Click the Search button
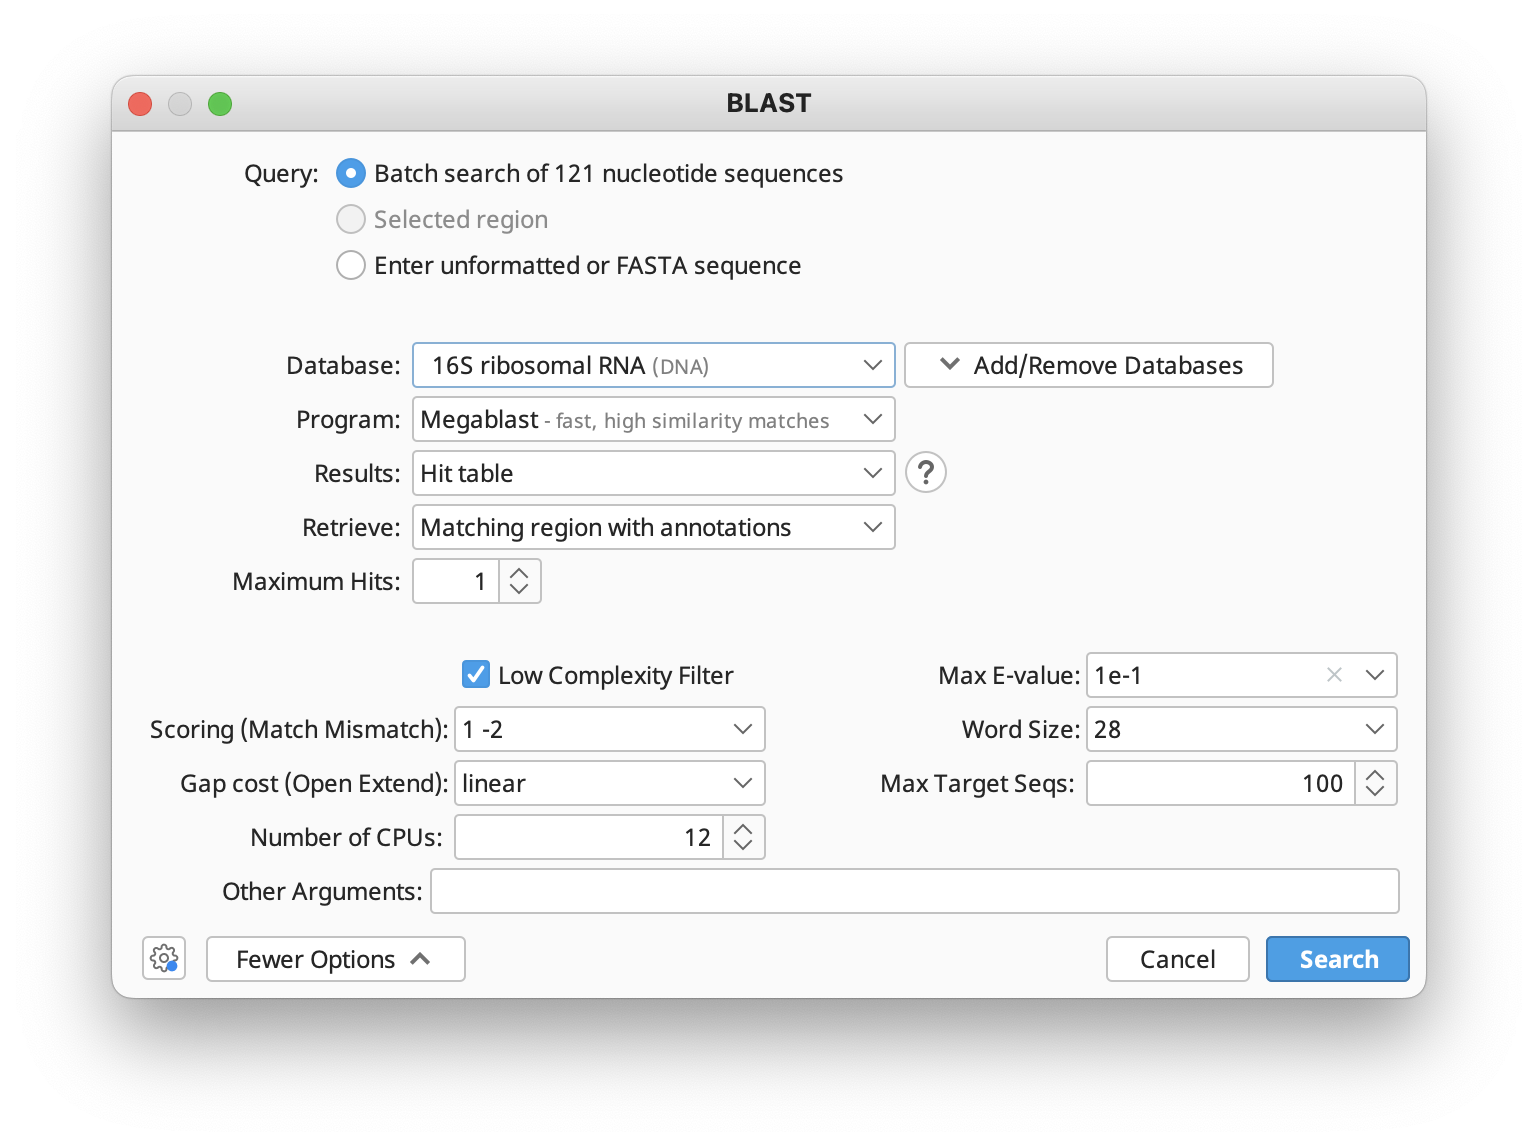Image resolution: width=1538 pixels, height=1146 pixels. click(x=1338, y=959)
